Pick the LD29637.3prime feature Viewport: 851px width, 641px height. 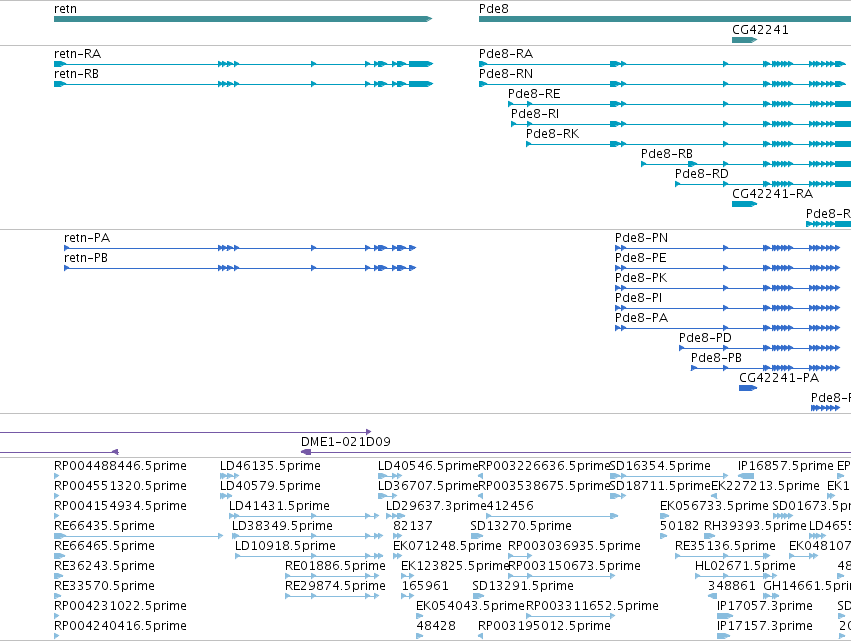pos(436,506)
